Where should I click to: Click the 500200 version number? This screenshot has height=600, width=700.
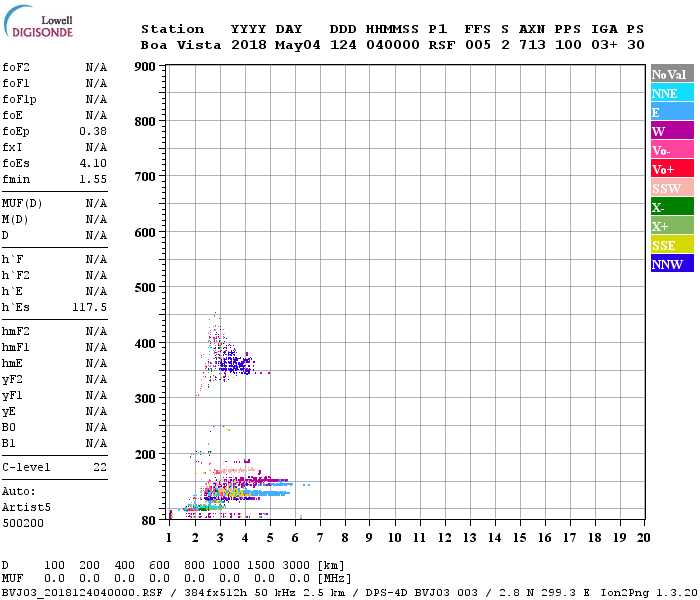[23, 523]
